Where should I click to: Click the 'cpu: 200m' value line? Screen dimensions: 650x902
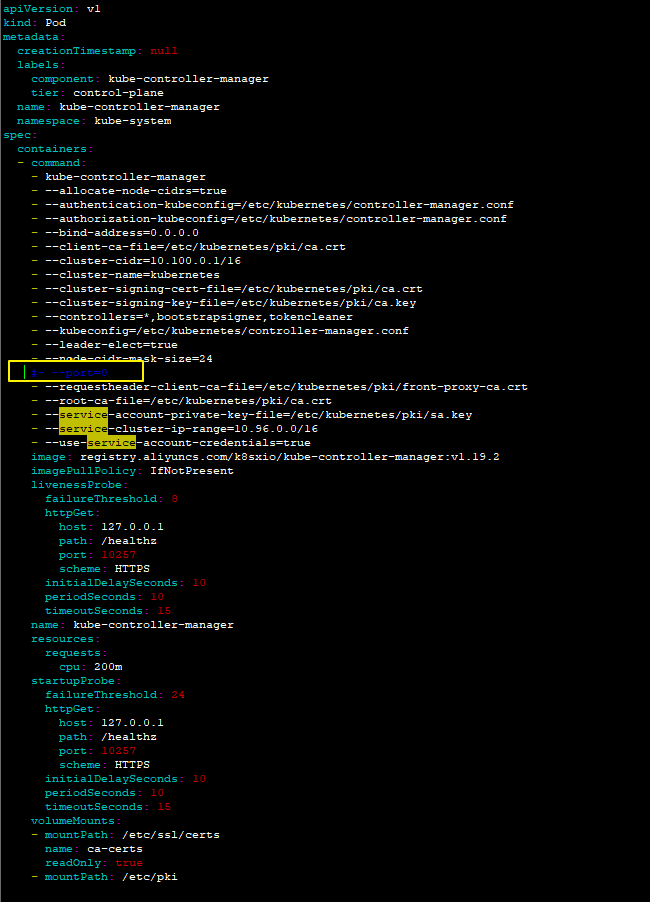90,667
